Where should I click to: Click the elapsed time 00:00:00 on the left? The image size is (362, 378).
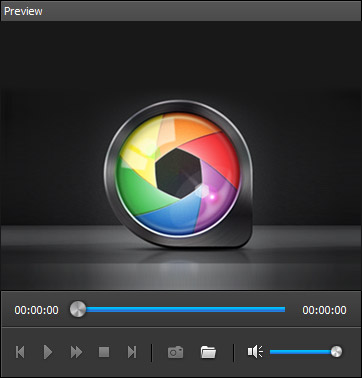click(36, 310)
